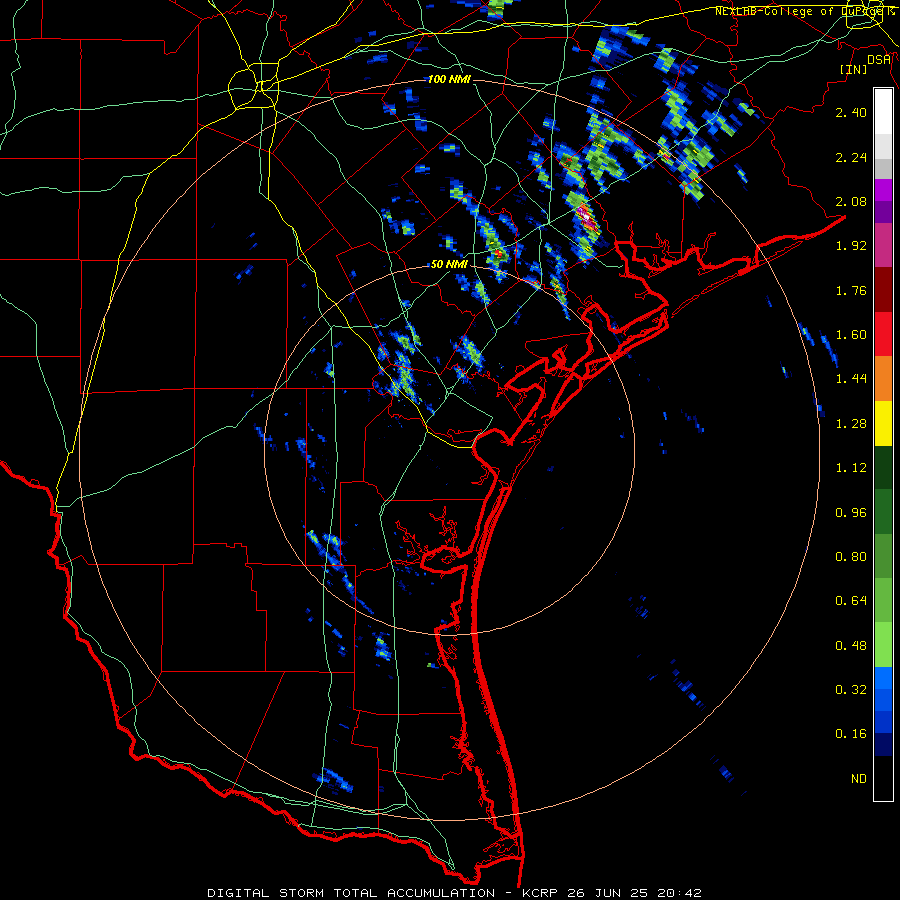Image resolution: width=900 pixels, height=900 pixels.
Task: Click the 0.80 legend value
Action: pos(851,557)
